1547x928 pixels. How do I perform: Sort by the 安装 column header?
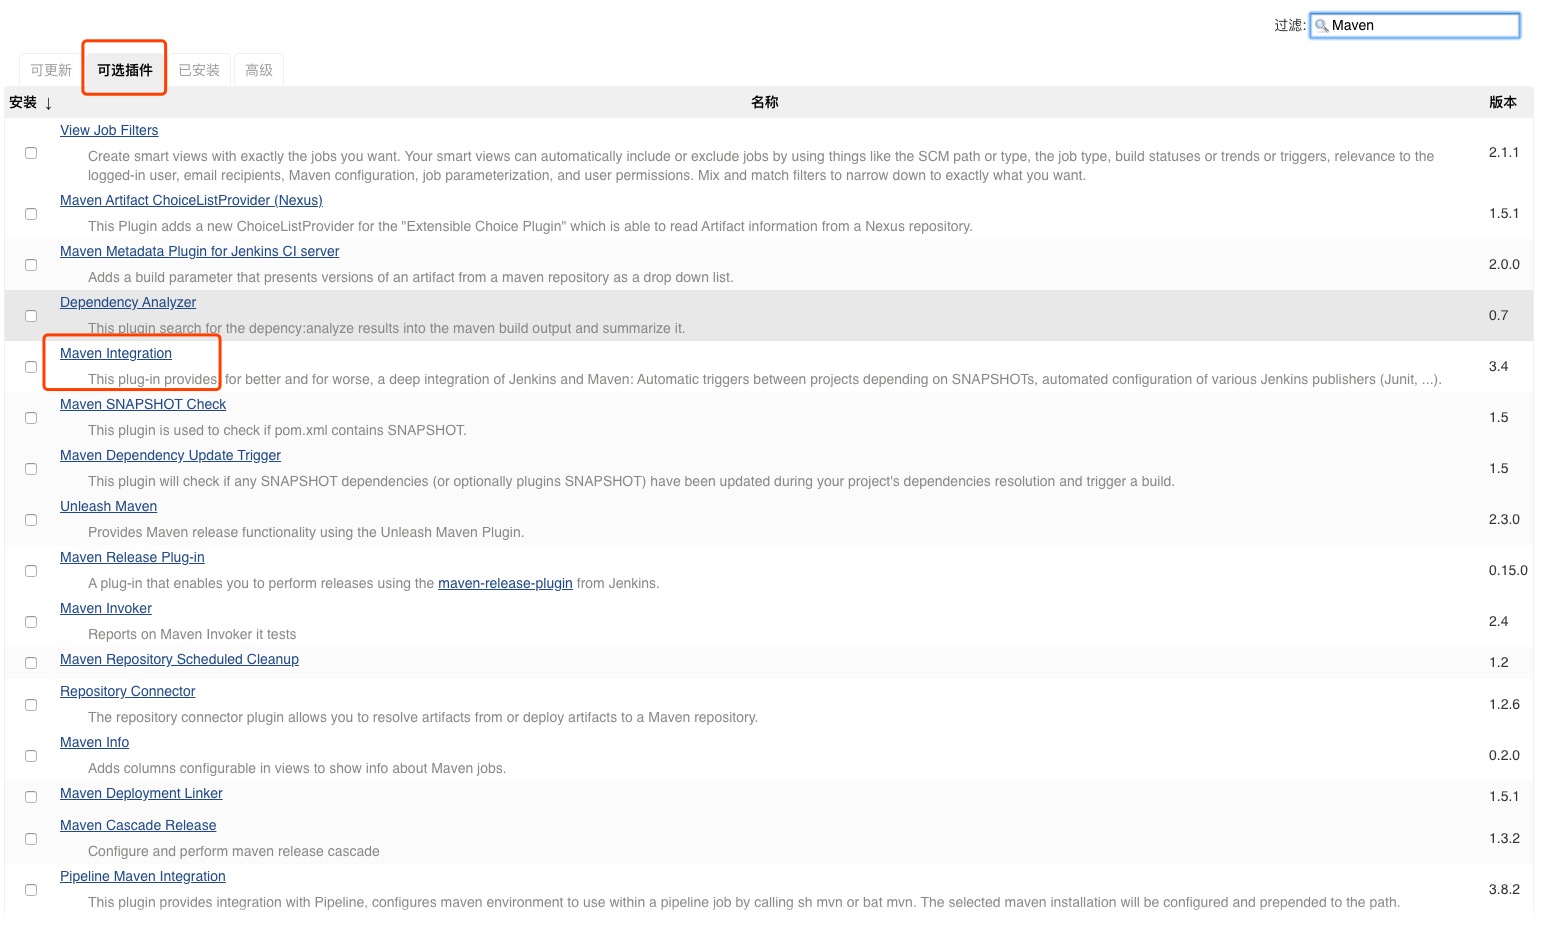pos(23,102)
